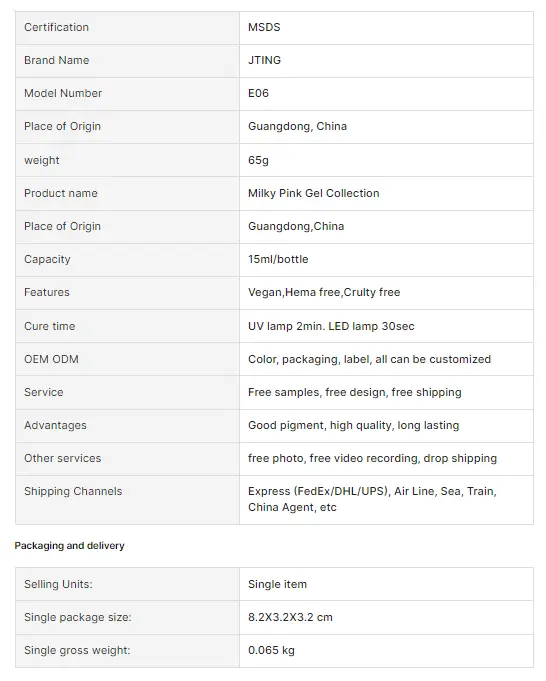
Task: Select the E06 model number value
Action: (258, 93)
